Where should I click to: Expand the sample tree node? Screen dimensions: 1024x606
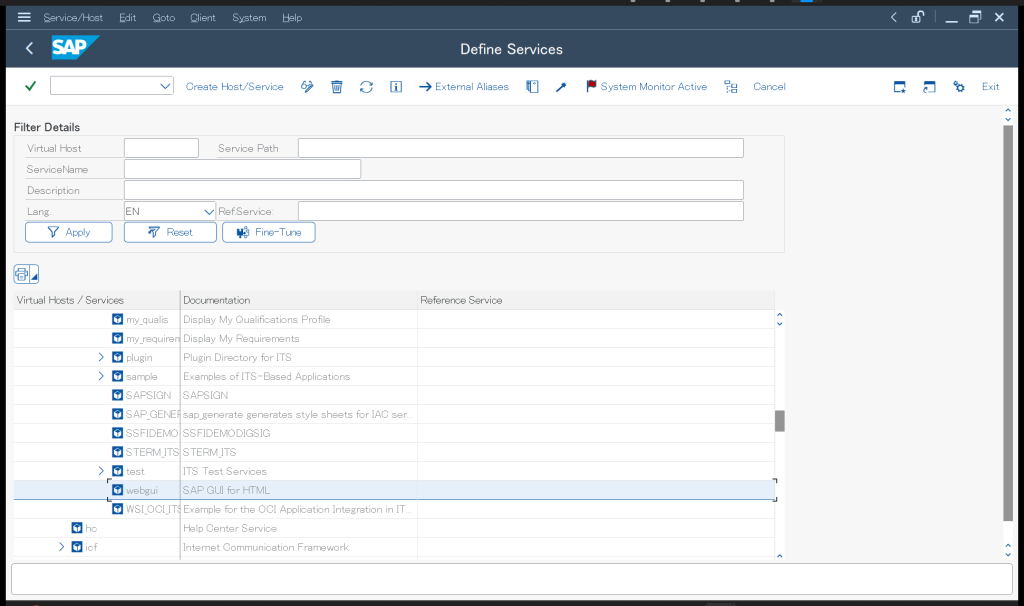coord(101,376)
